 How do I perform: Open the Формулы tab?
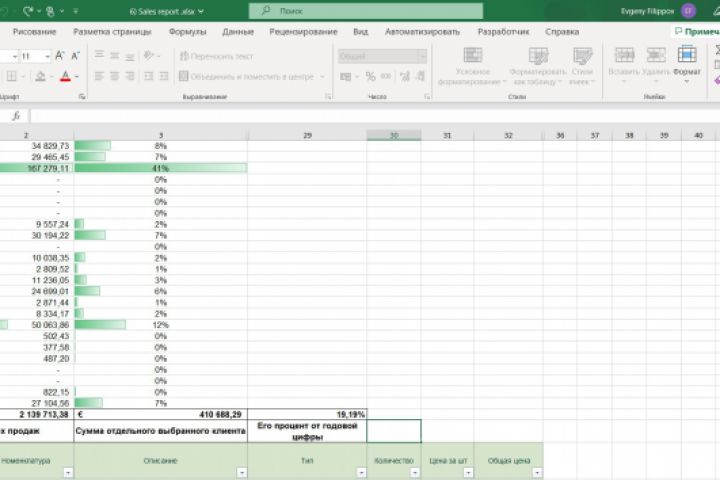187,32
